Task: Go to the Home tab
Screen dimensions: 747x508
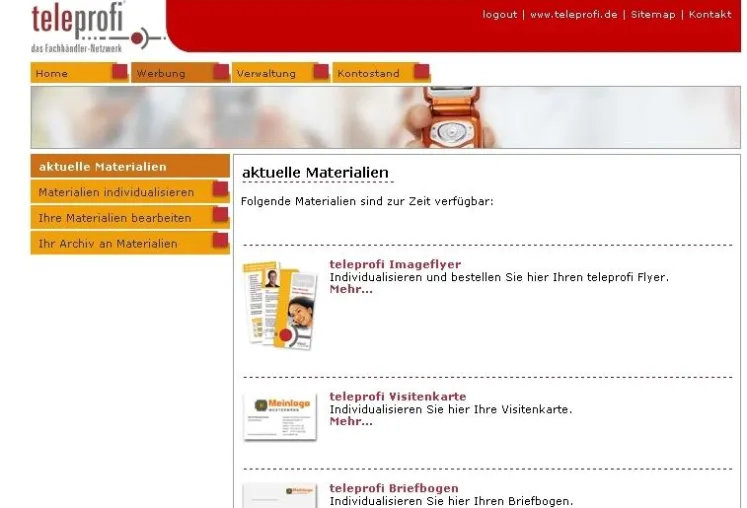Action: coord(79,73)
